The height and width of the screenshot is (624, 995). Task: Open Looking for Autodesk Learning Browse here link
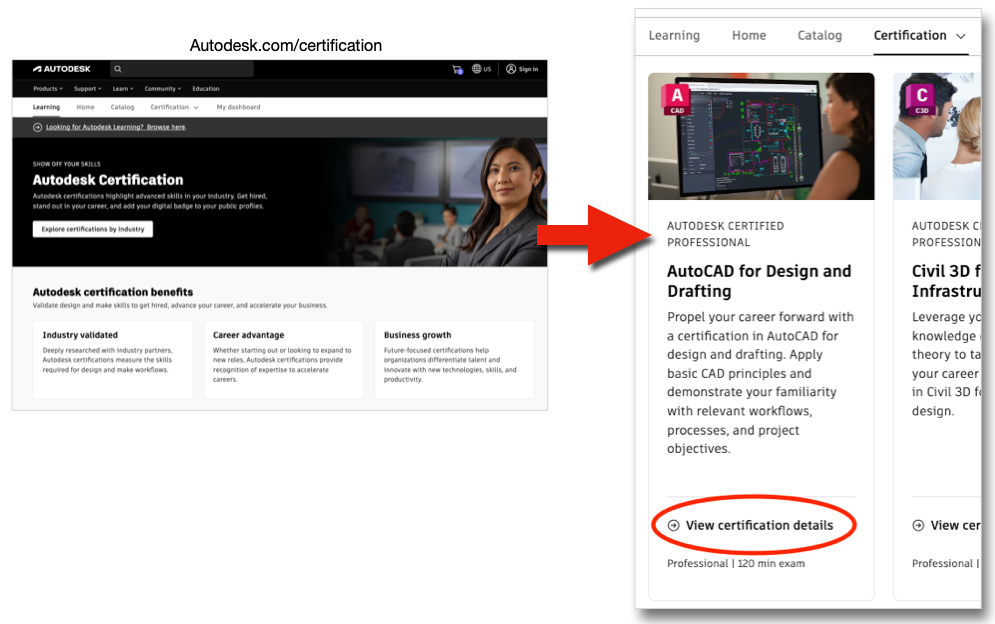coord(115,127)
